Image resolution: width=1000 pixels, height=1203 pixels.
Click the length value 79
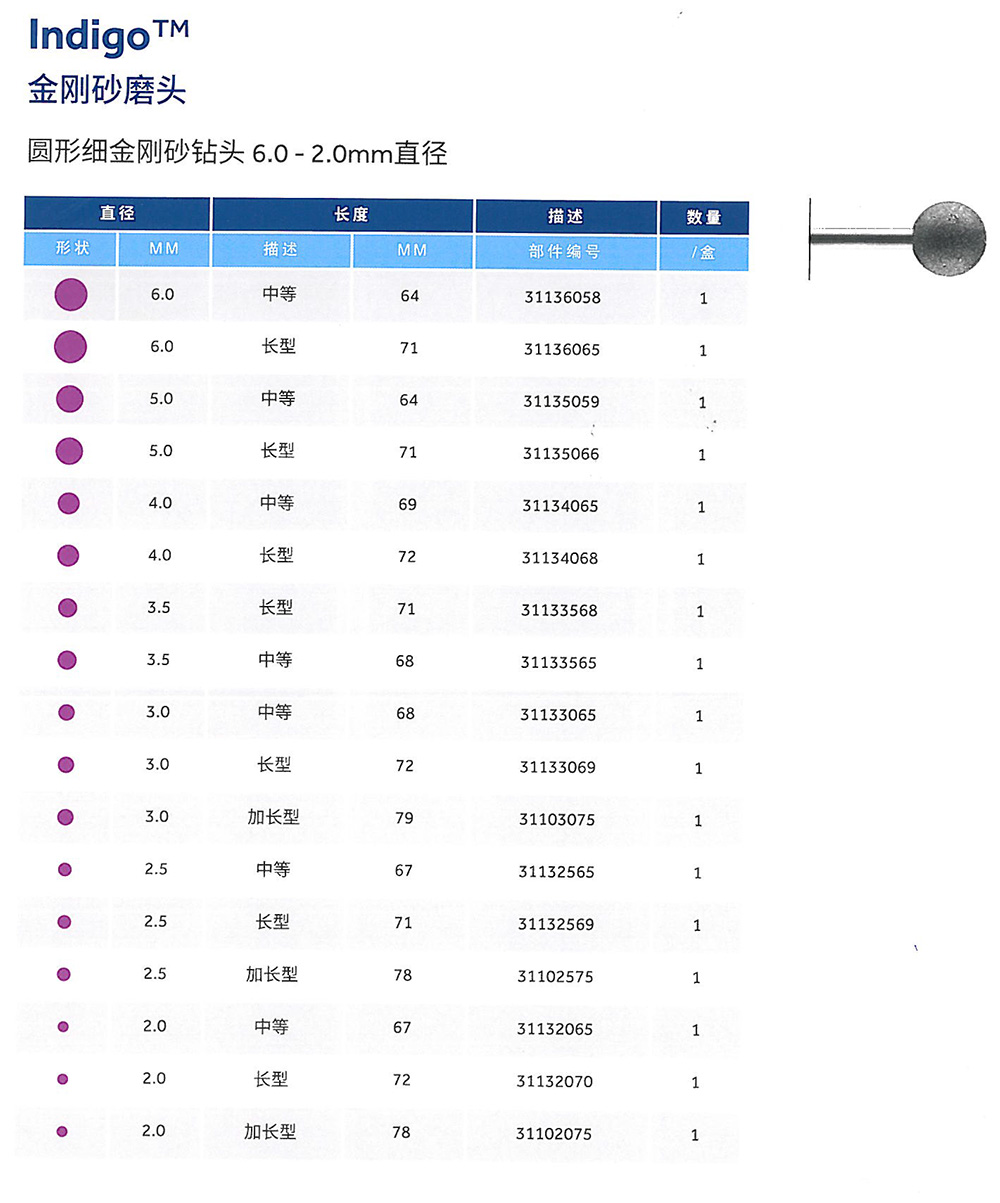pyautogui.click(x=405, y=818)
